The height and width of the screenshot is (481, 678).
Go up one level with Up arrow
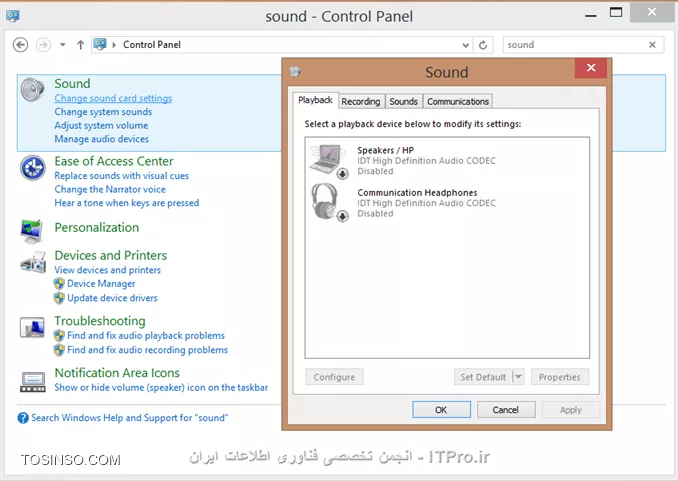point(80,45)
